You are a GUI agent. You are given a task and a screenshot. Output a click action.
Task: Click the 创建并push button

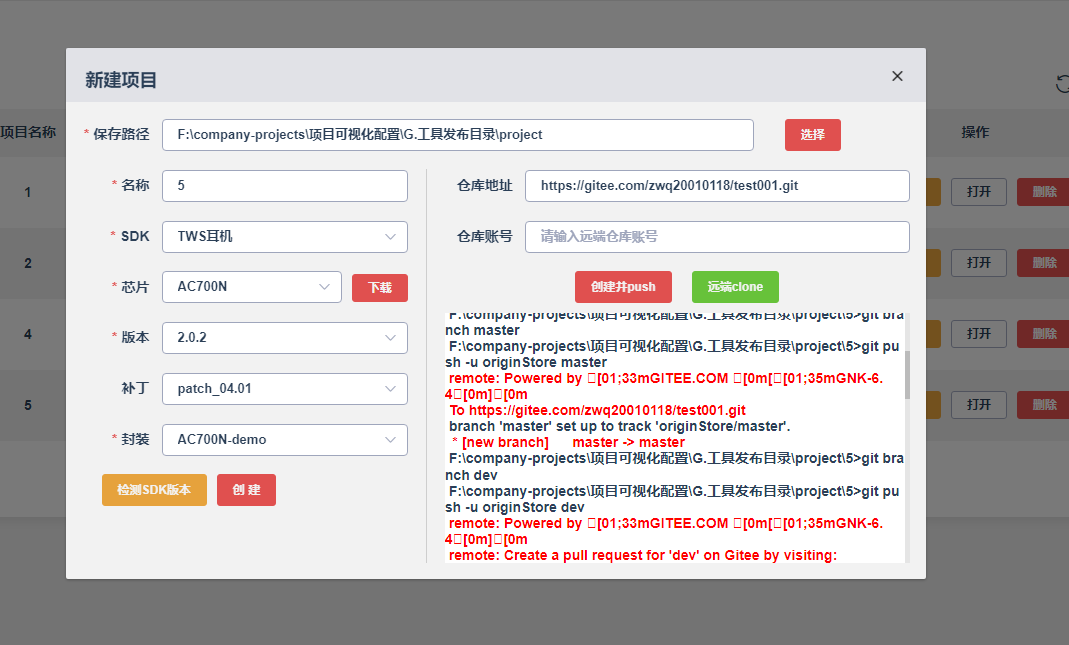[623, 287]
